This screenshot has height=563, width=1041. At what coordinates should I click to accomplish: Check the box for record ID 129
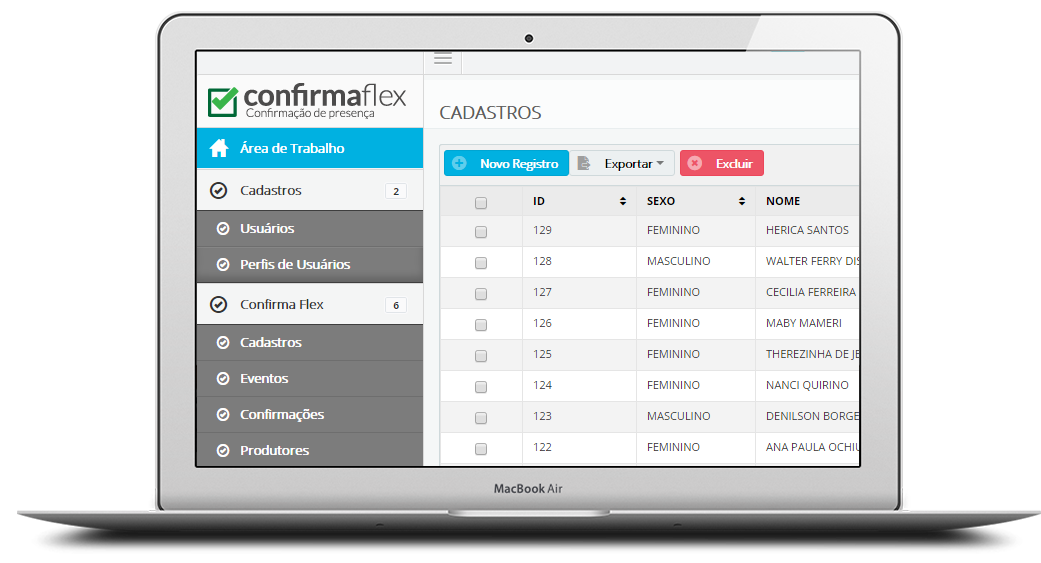coord(481,231)
